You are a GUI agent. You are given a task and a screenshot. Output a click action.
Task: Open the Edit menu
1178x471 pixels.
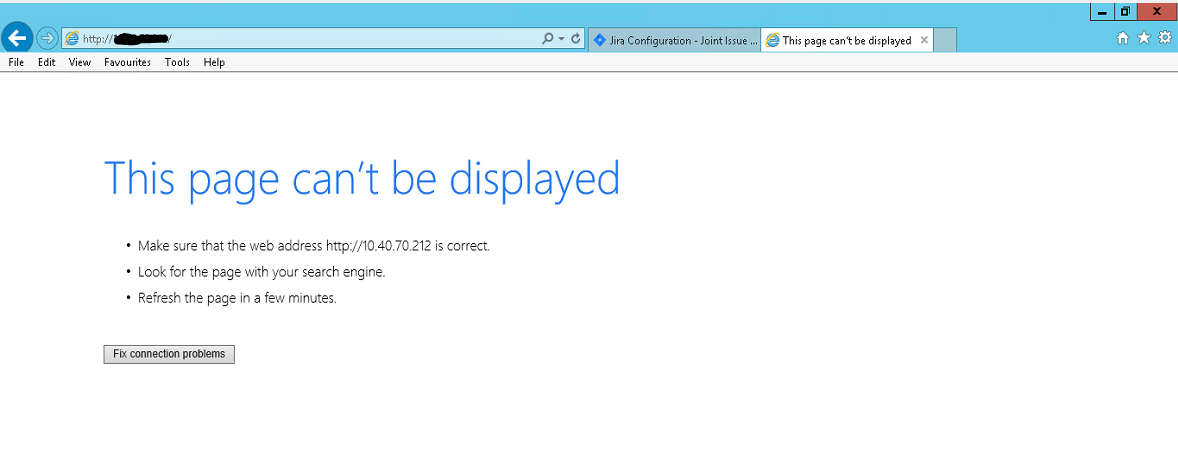(x=47, y=62)
